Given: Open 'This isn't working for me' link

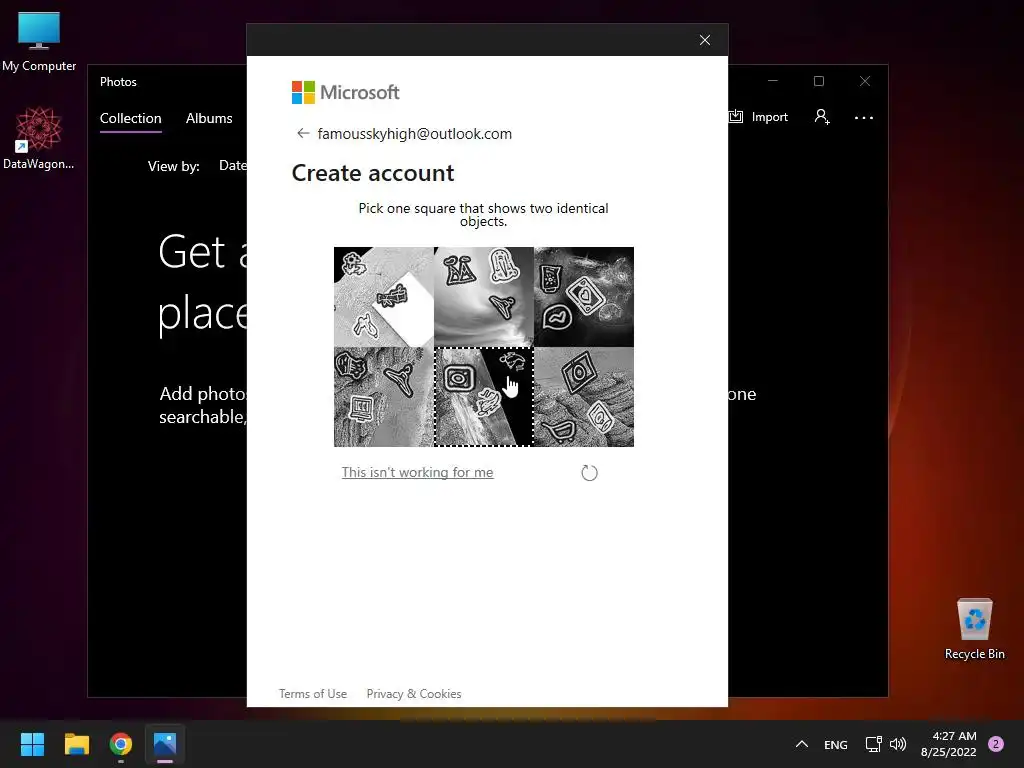Looking at the screenshot, I should tap(417, 472).
